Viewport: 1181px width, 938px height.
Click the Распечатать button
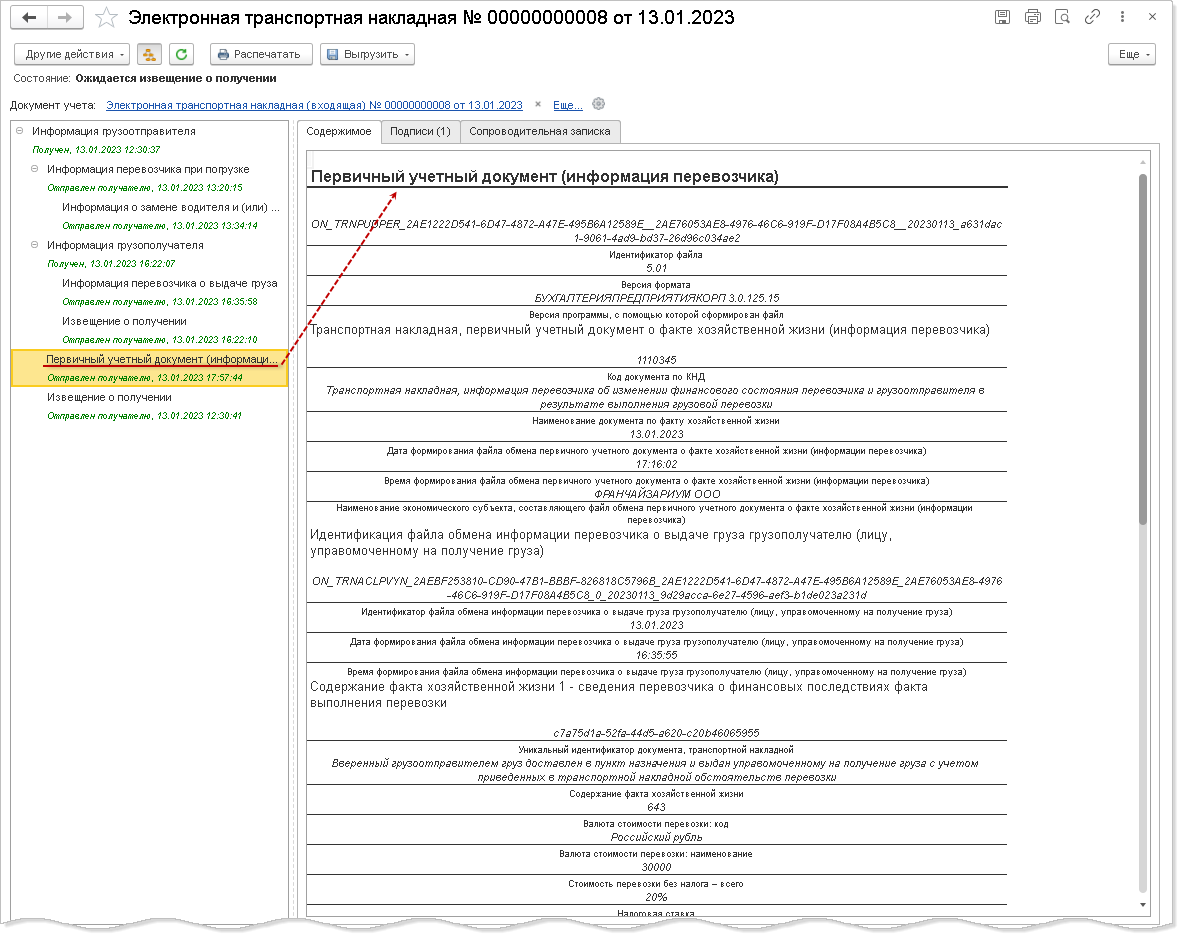261,54
